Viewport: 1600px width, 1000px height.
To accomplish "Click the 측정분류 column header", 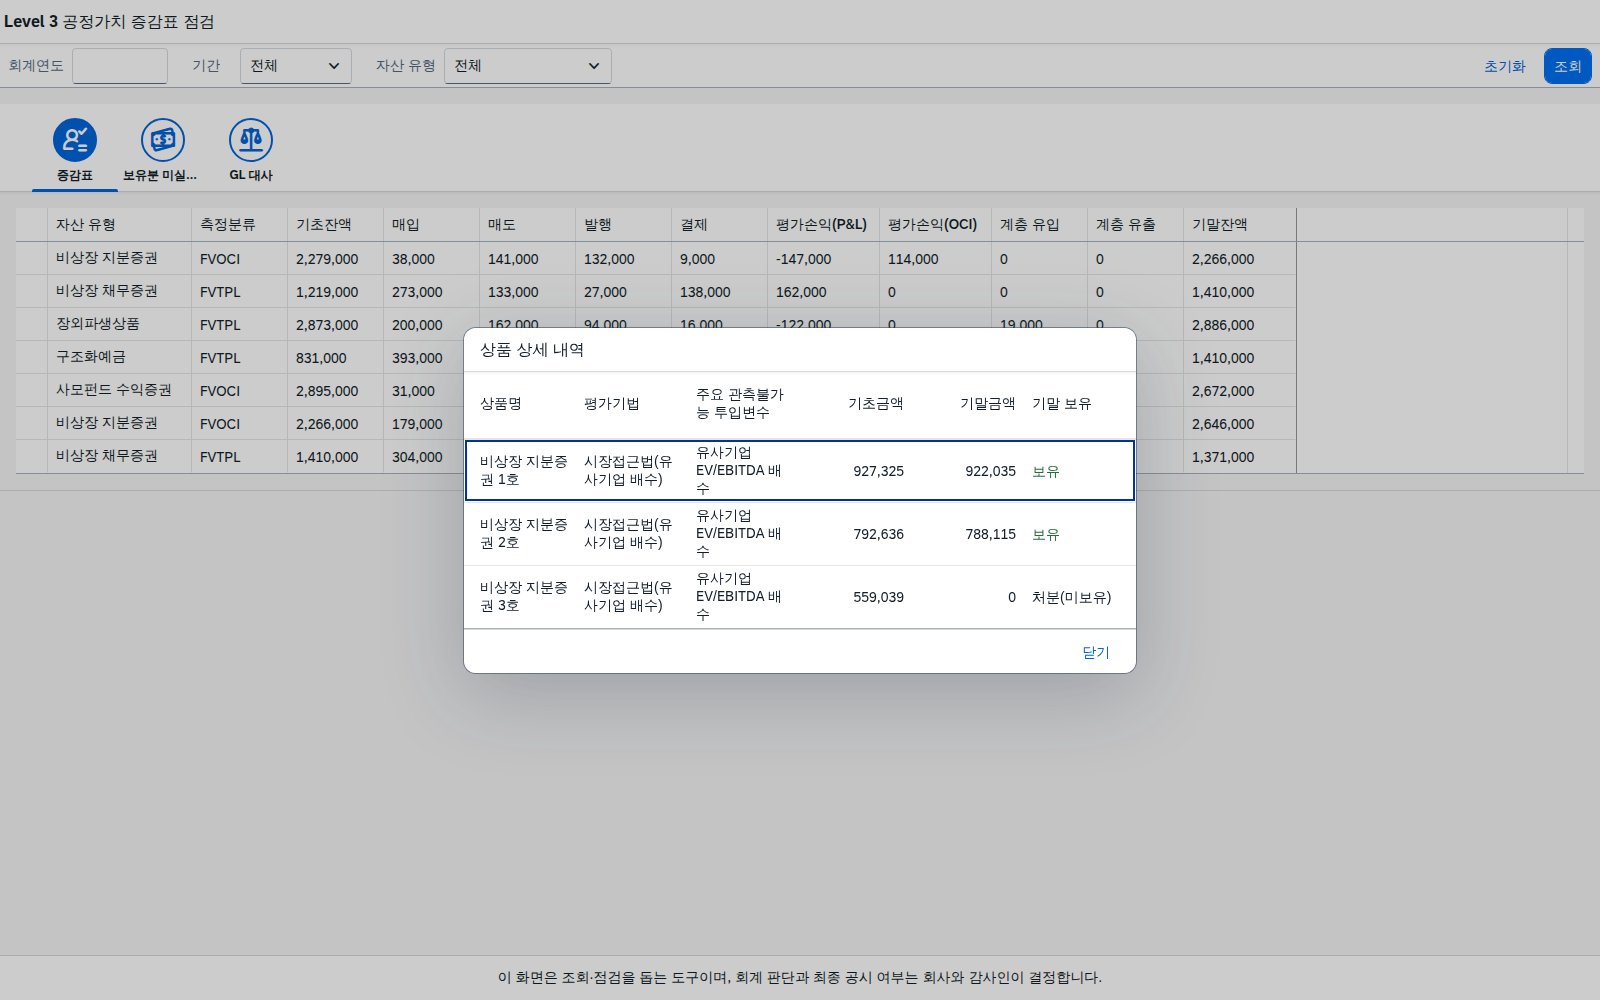I will click(x=239, y=225).
